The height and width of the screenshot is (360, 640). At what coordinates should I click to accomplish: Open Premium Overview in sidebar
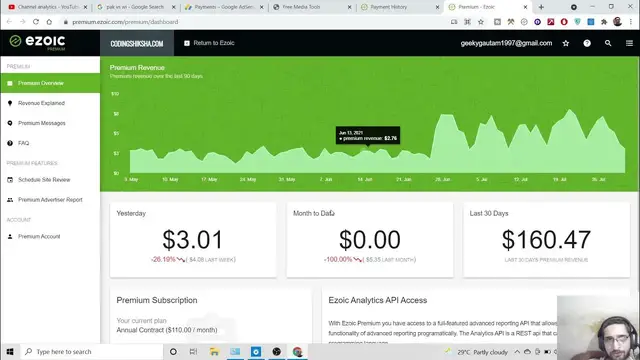(50, 83)
